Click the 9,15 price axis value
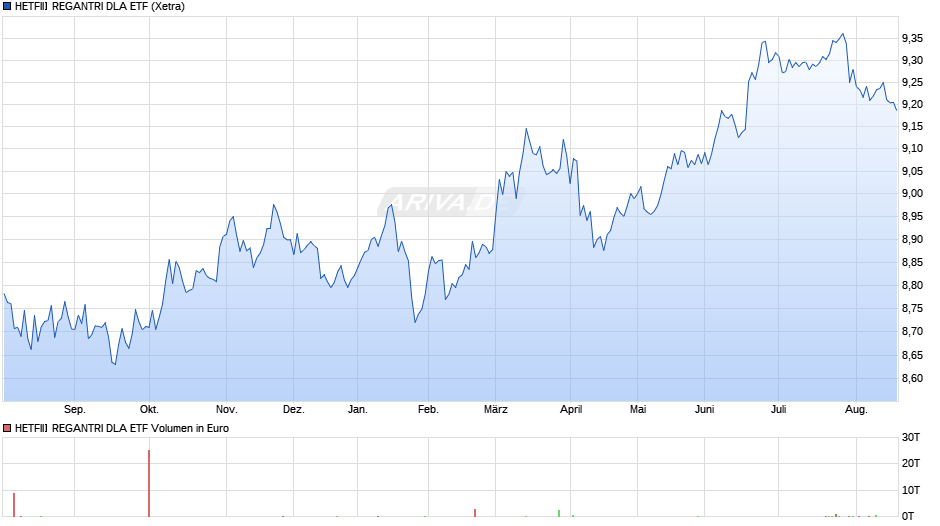The image size is (940, 526). point(912,127)
